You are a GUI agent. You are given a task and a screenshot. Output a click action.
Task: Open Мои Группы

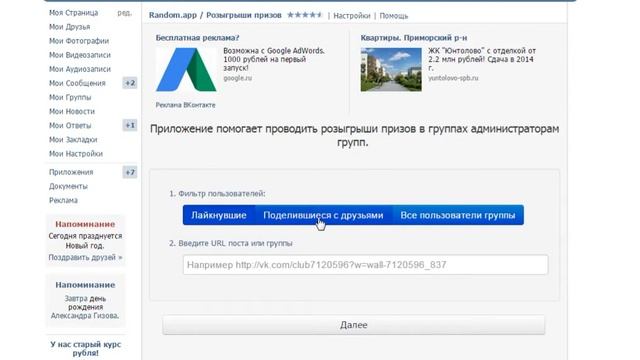coord(70,97)
